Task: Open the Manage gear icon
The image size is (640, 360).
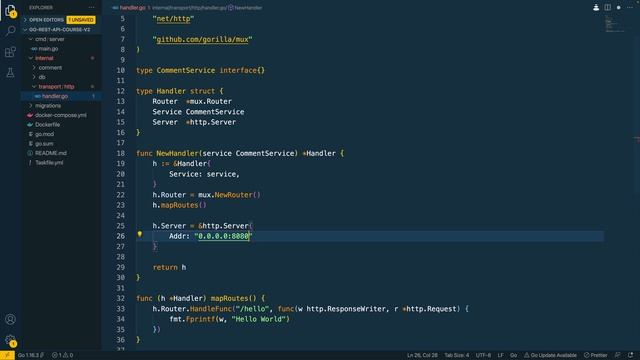Action: 10,340
